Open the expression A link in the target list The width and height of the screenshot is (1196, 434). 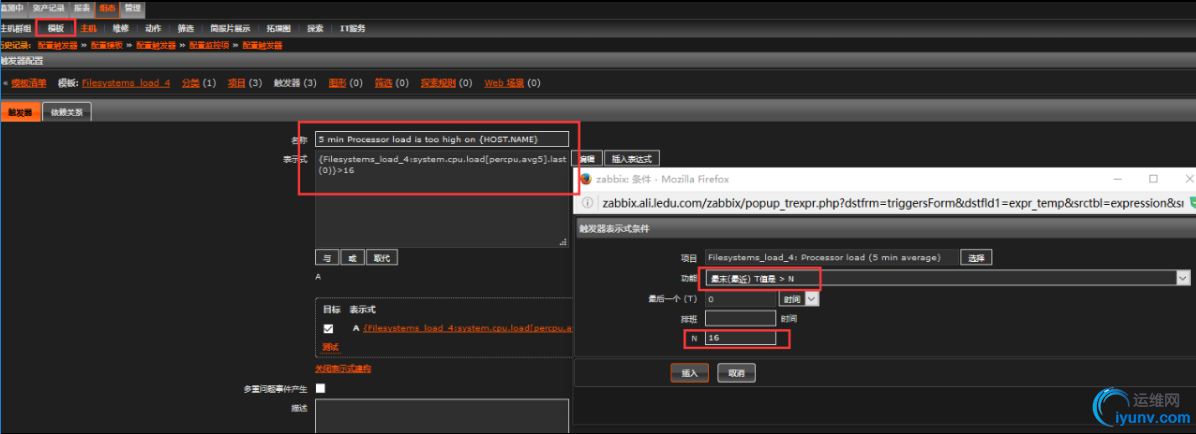(468, 328)
